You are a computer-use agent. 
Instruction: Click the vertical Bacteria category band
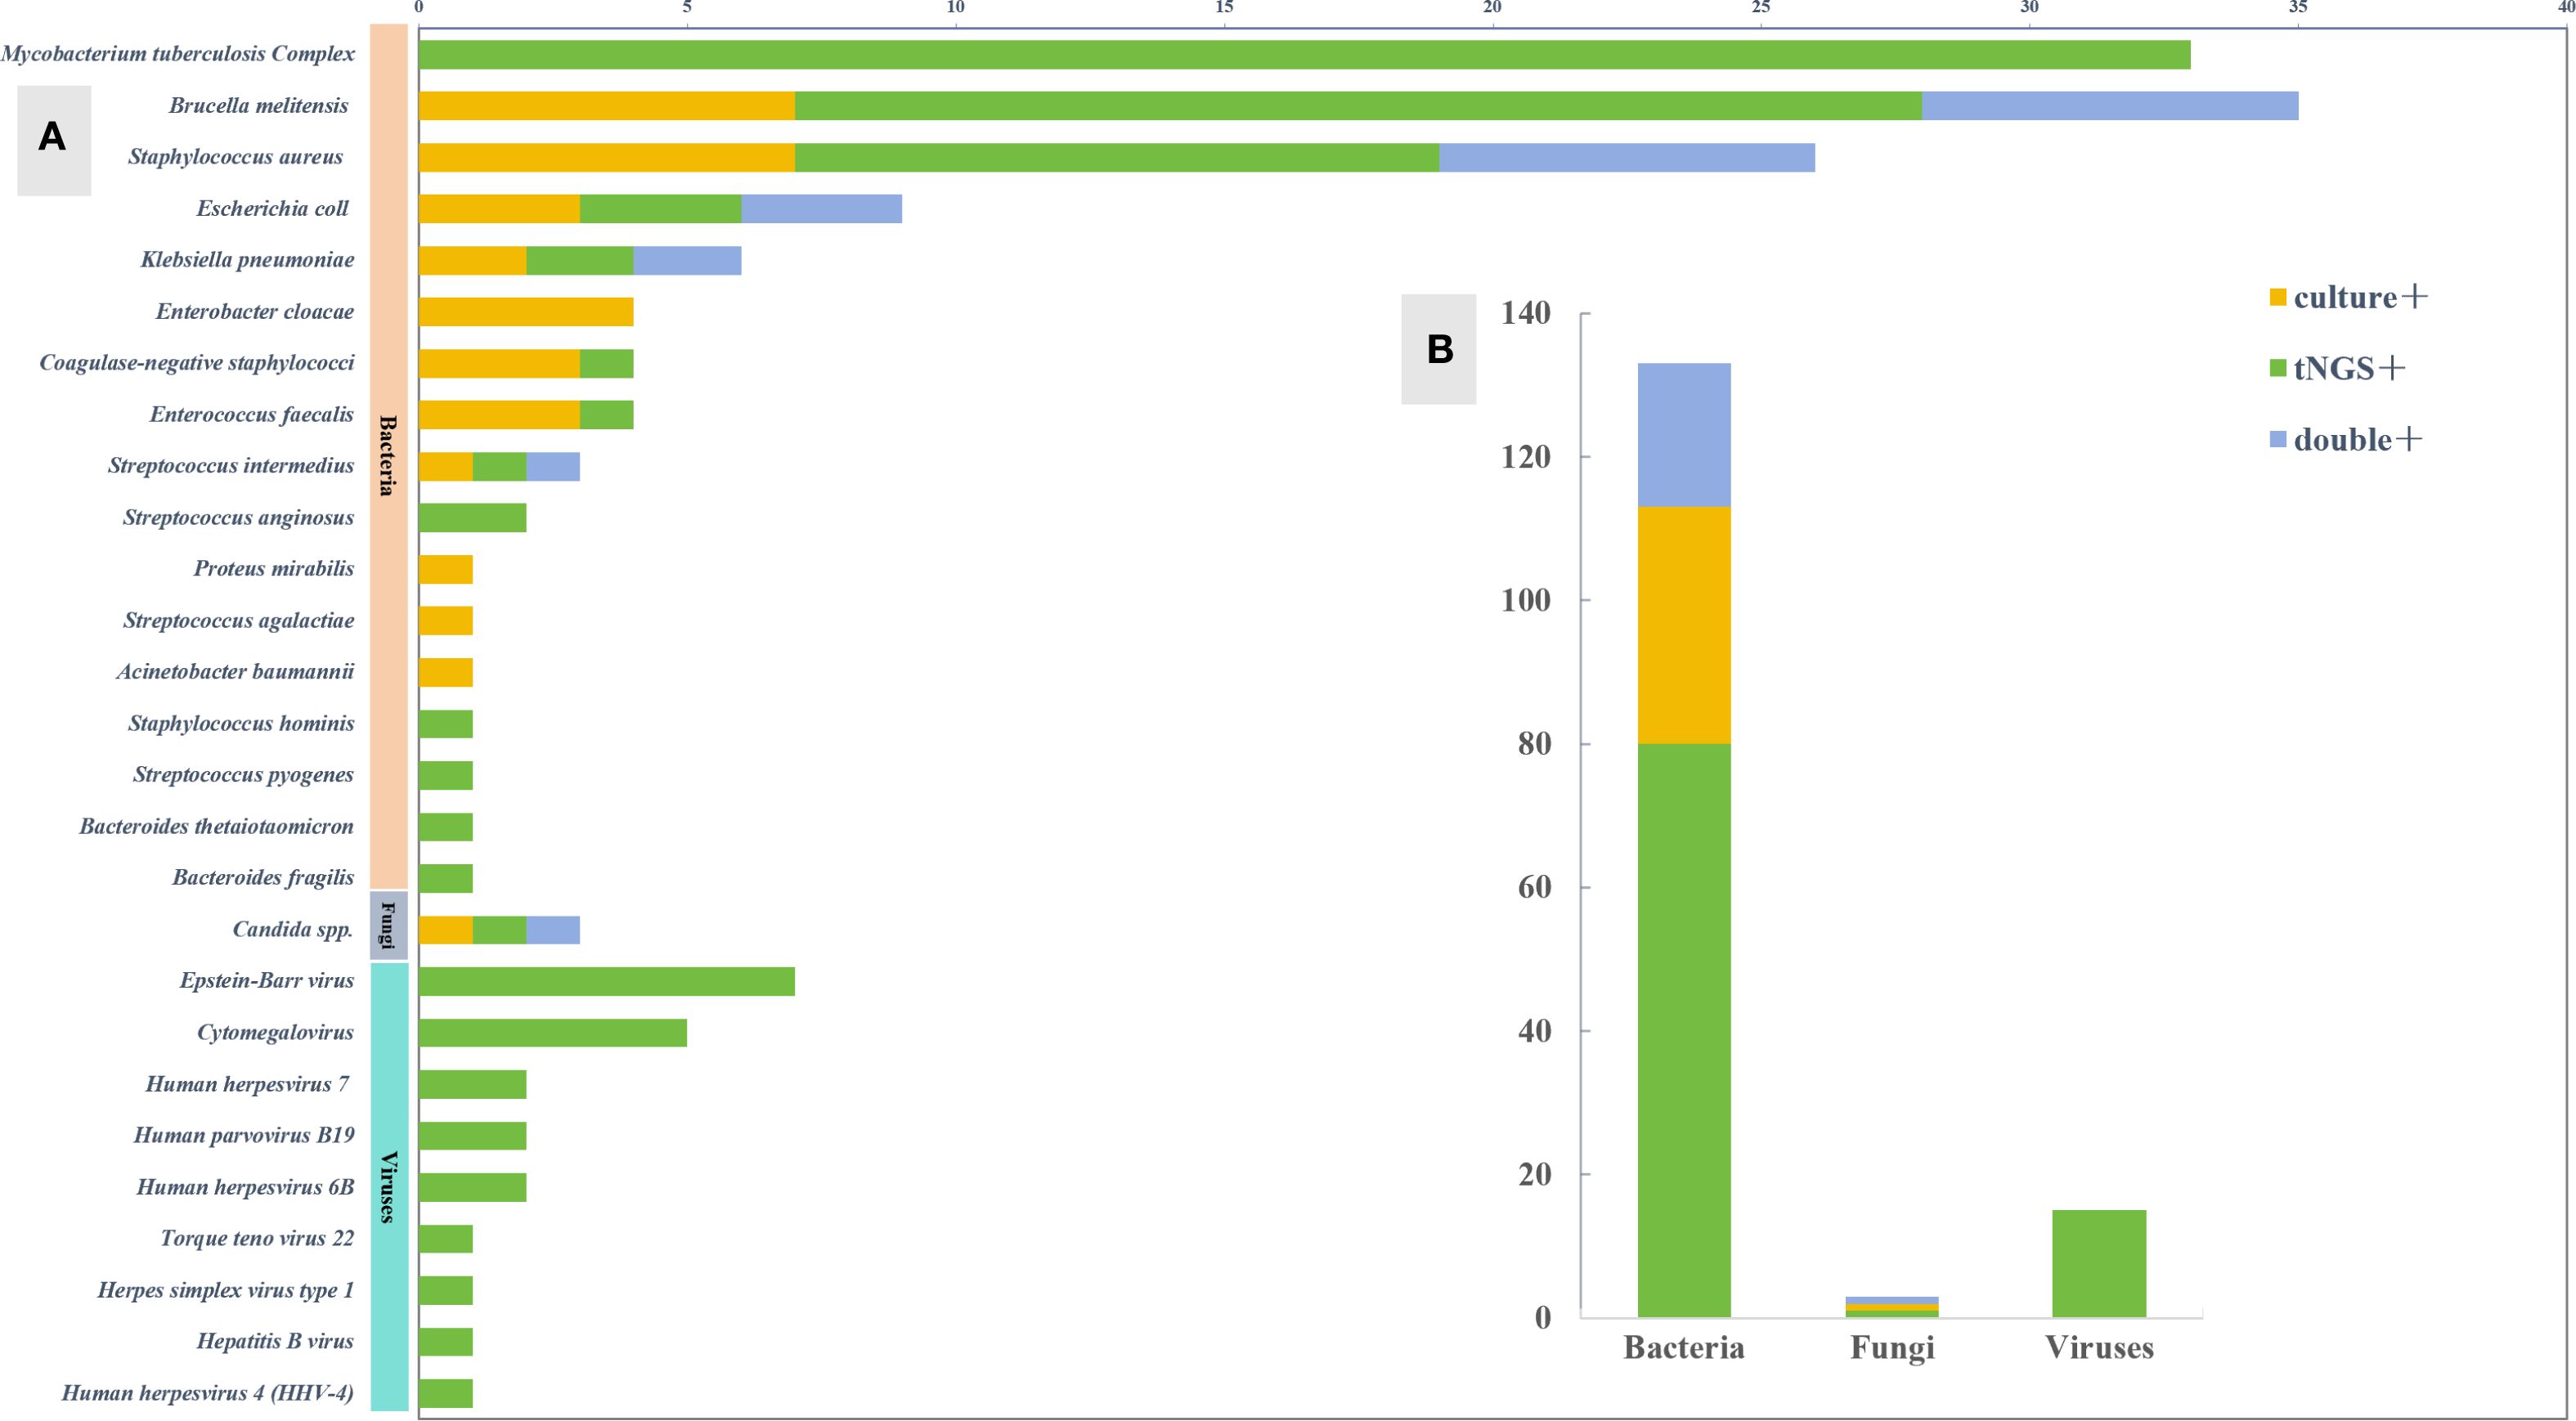click(x=389, y=456)
